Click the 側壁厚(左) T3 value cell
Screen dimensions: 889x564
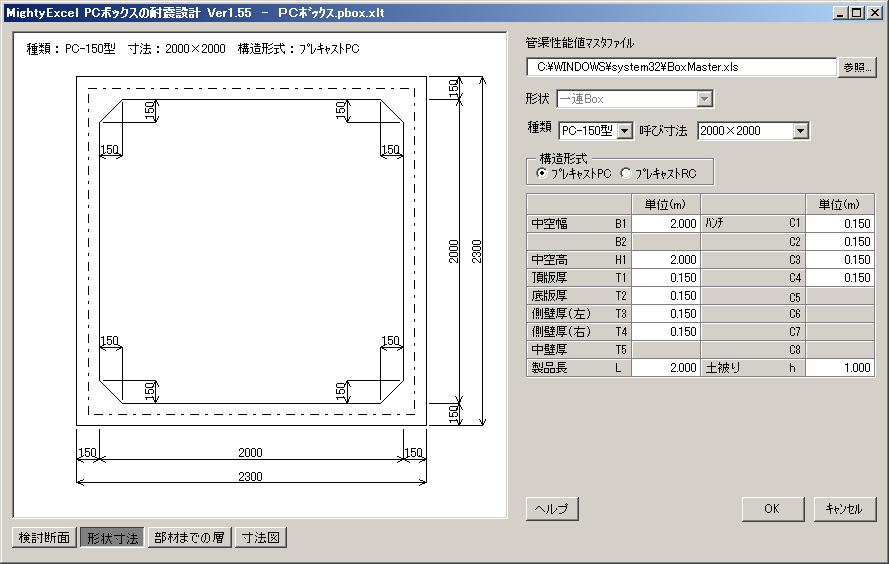666,314
